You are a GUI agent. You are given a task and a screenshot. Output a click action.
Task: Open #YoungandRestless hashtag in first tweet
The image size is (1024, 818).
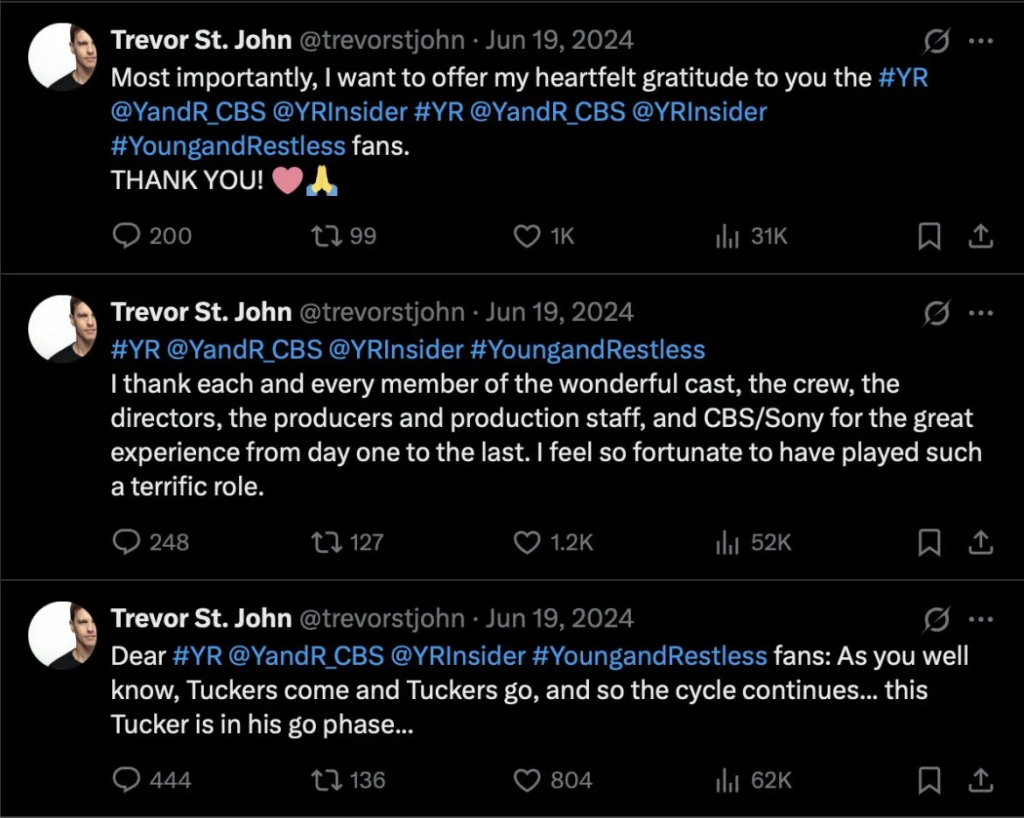(x=228, y=146)
